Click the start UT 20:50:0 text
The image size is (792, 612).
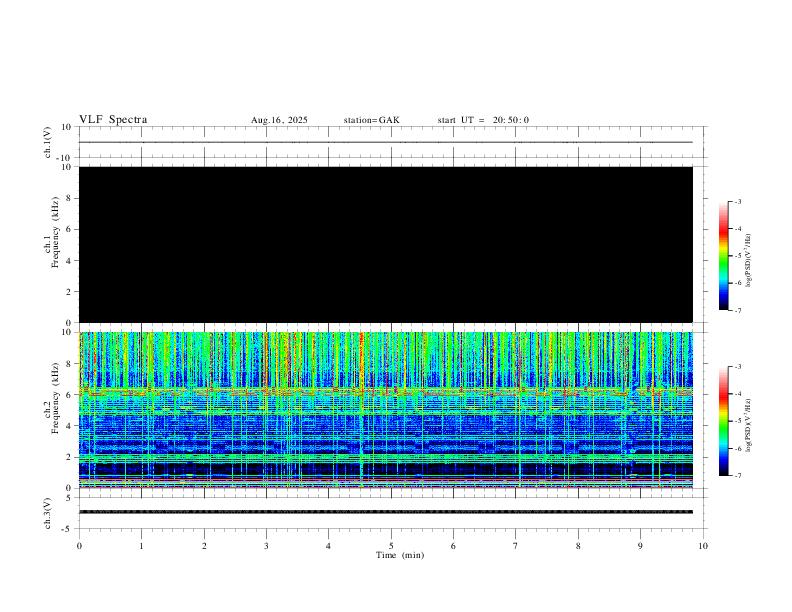[483, 120]
